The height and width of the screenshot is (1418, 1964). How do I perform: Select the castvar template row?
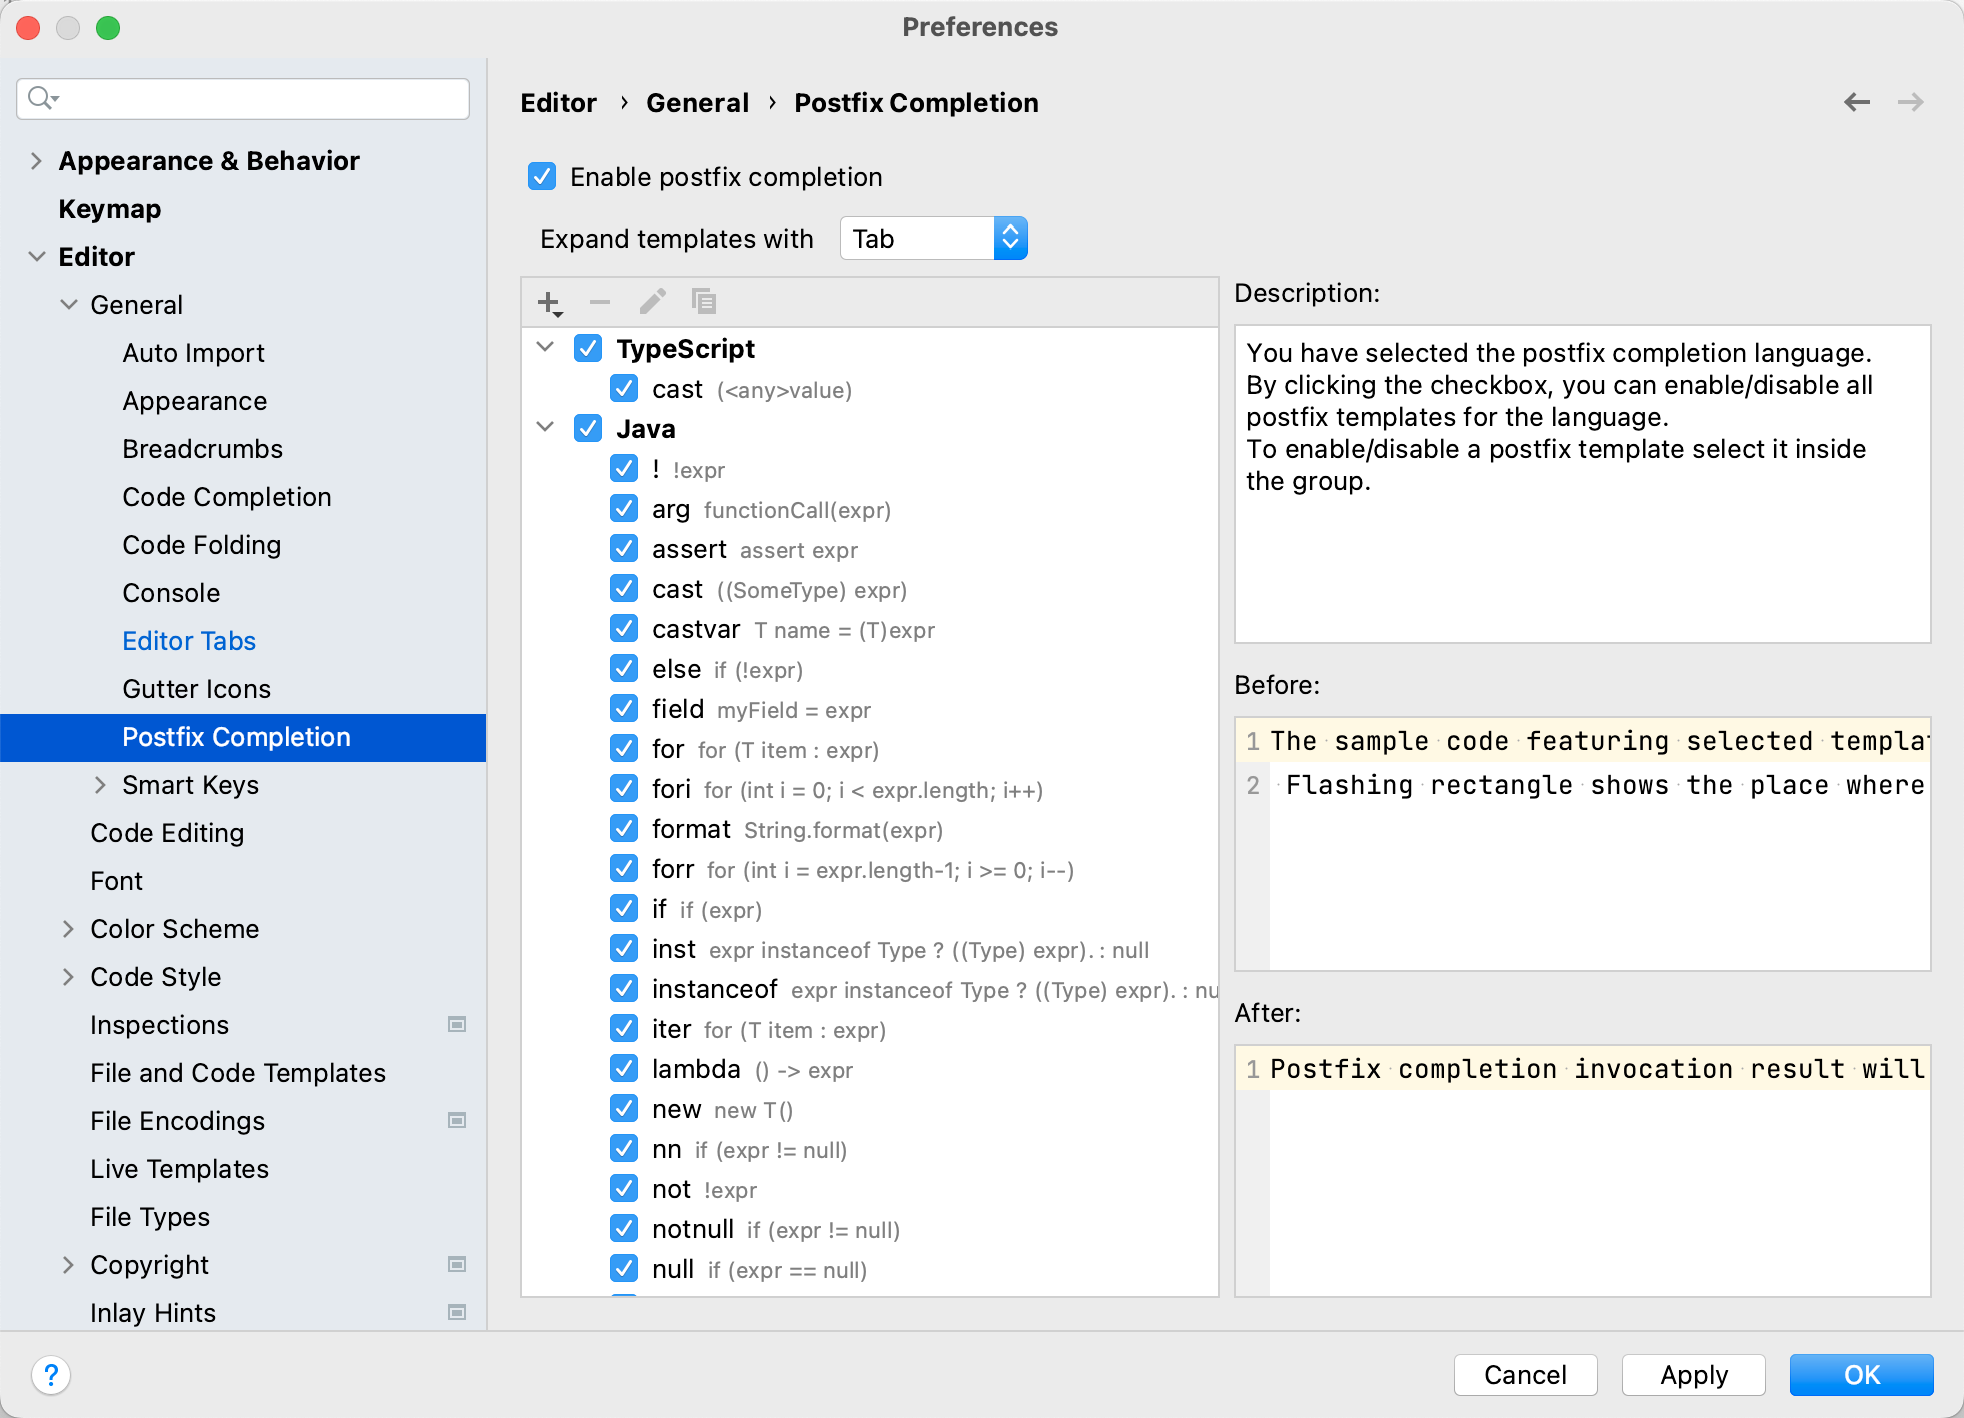point(696,629)
